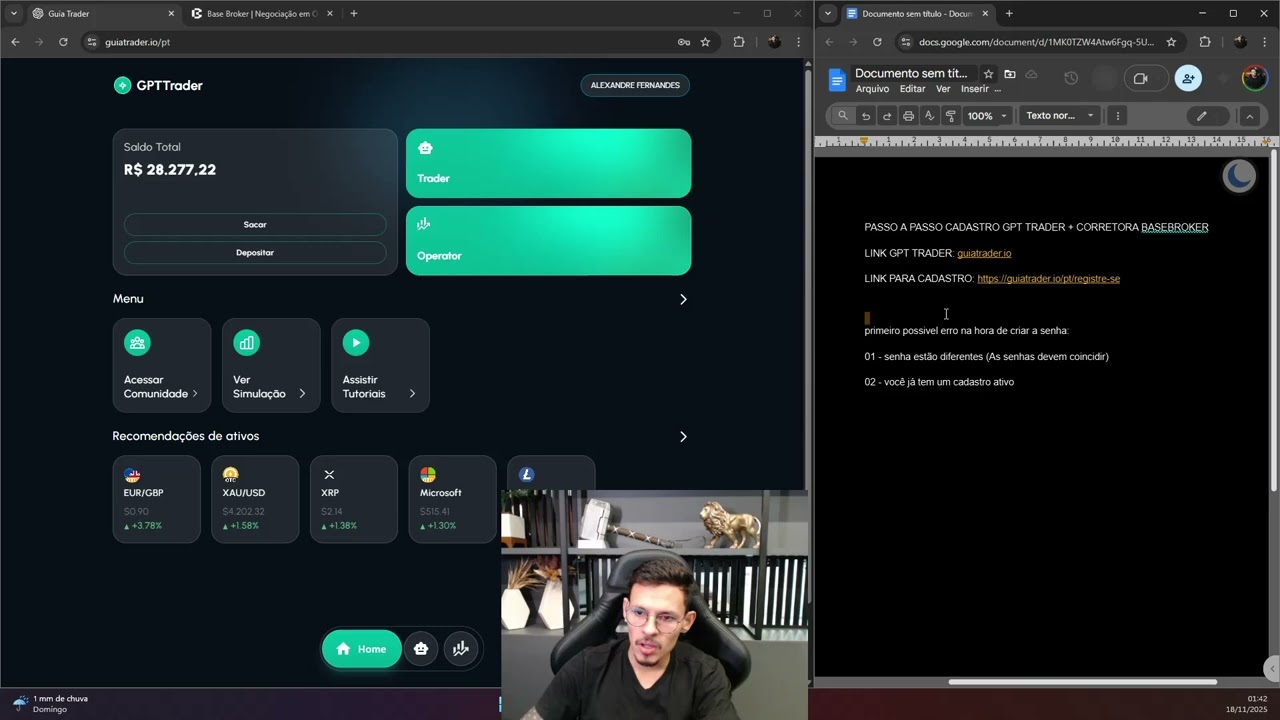Viewport: 1280px width, 720px height.
Task: Expand the Menu section arrow
Action: click(x=683, y=299)
